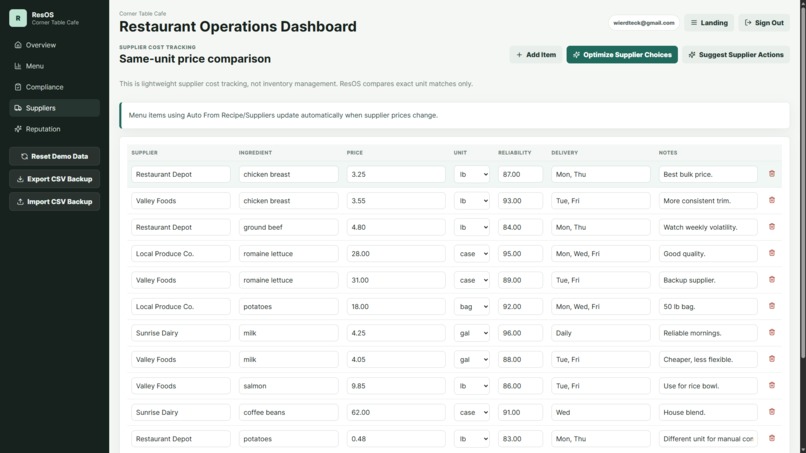The image size is (806, 453).
Task: Click the Add Item button
Action: click(x=536, y=55)
